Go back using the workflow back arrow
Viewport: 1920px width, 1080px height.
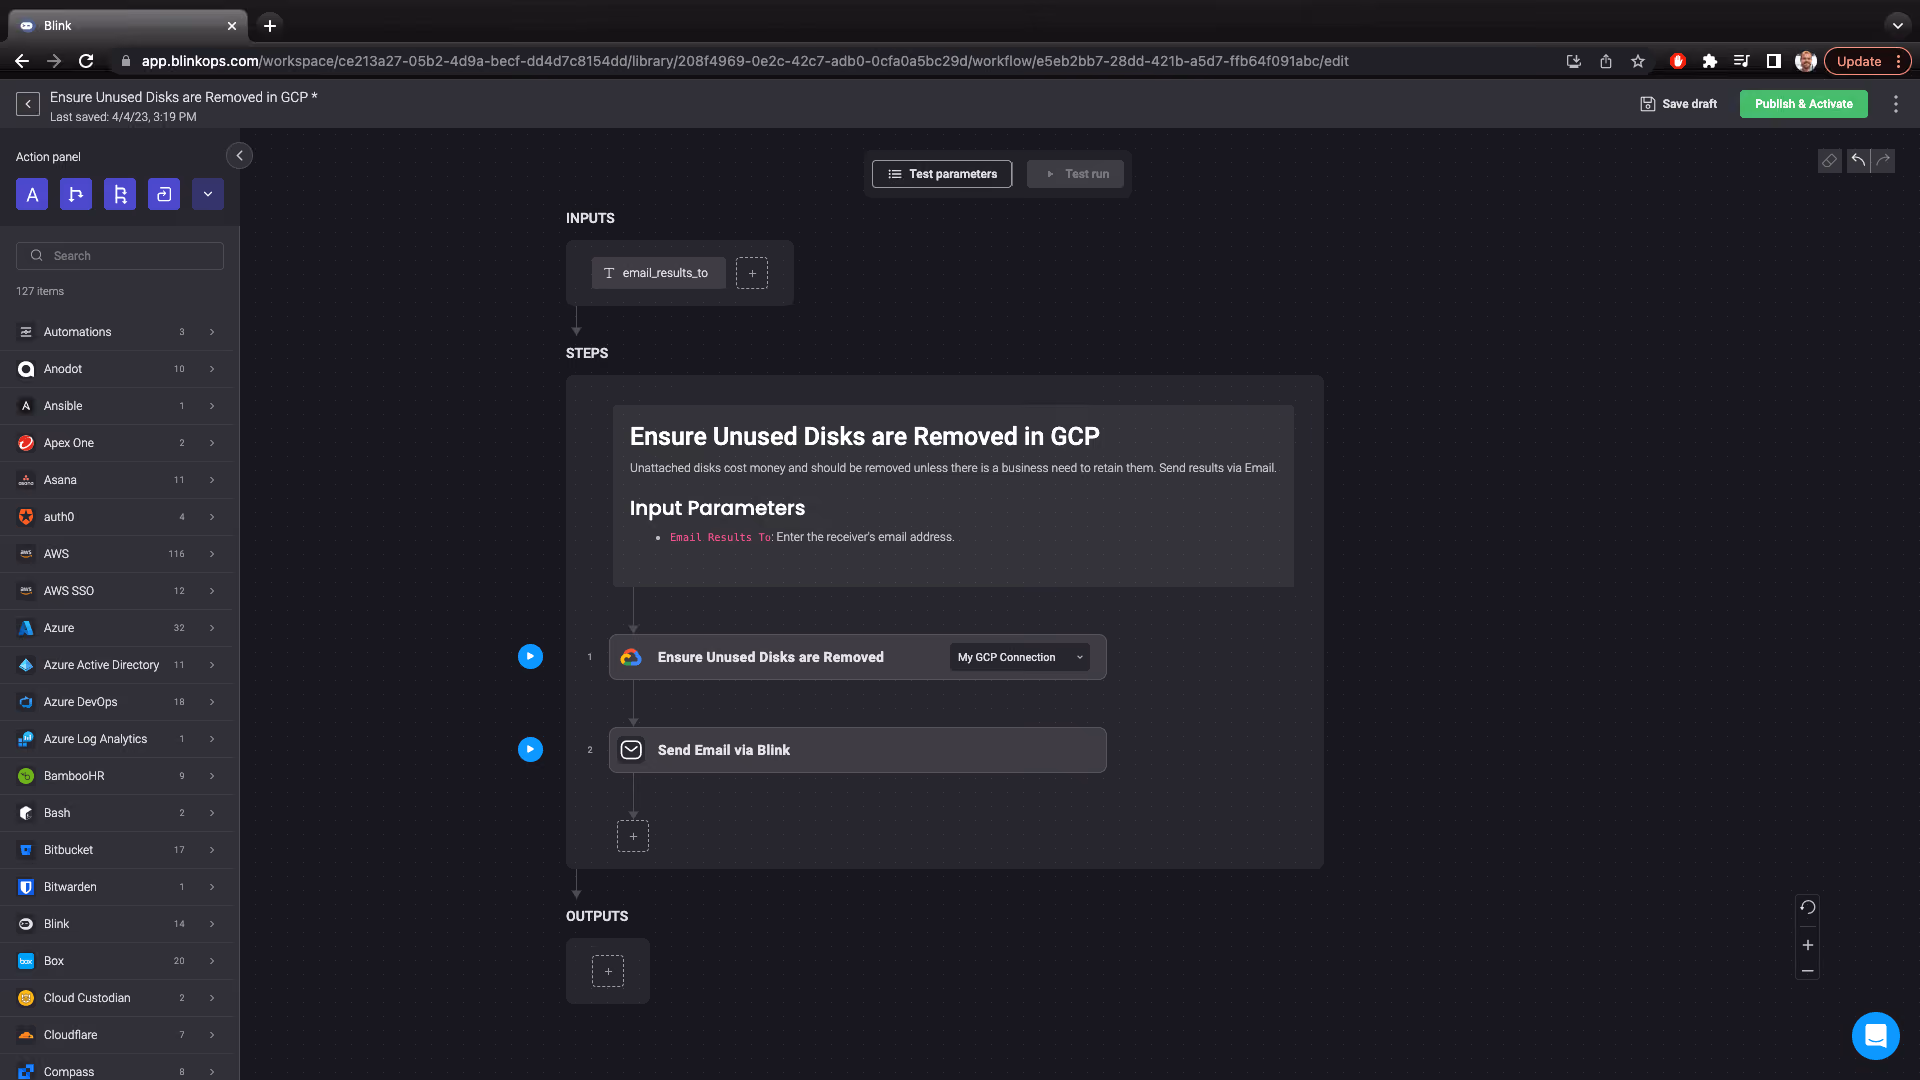28,104
